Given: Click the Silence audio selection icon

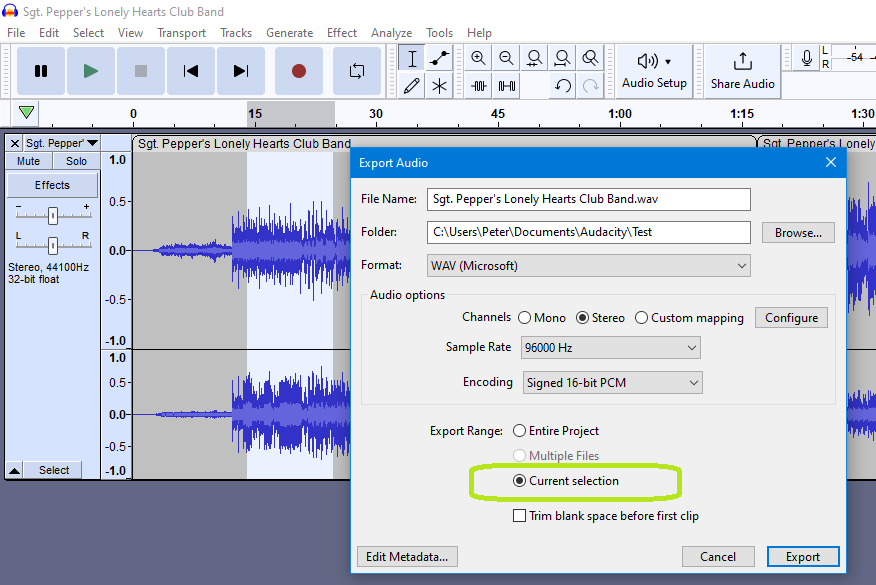Looking at the screenshot, I should pyautogui.click(x=507, y=86).
